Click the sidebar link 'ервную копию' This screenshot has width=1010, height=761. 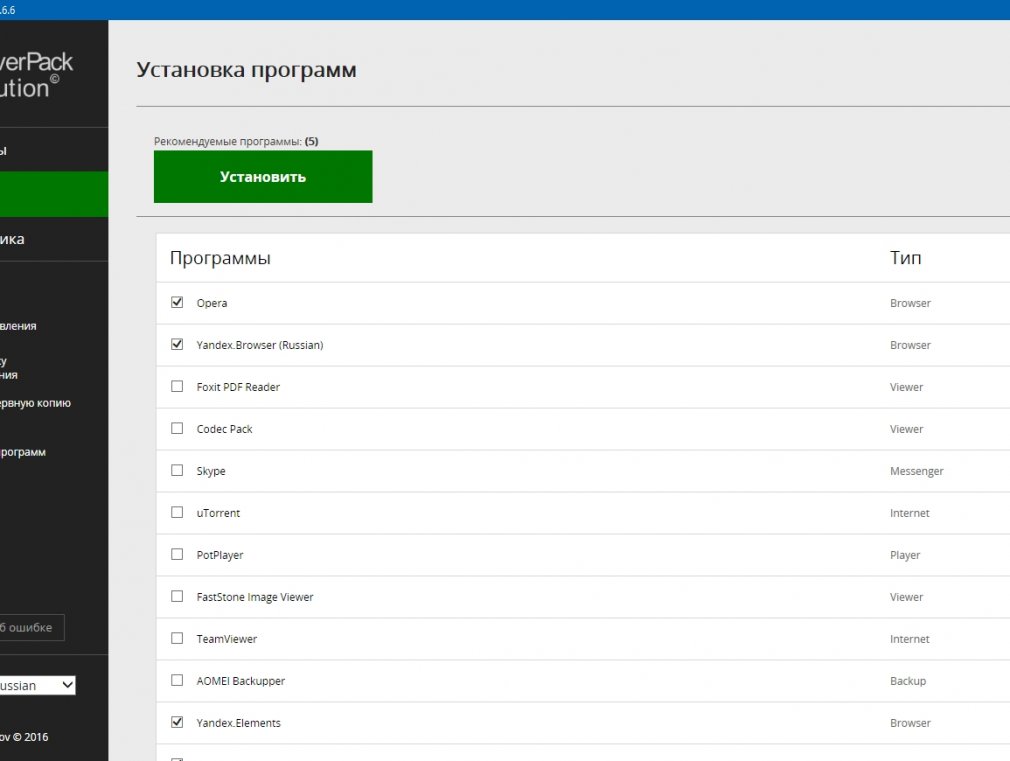tap(35, 403)
